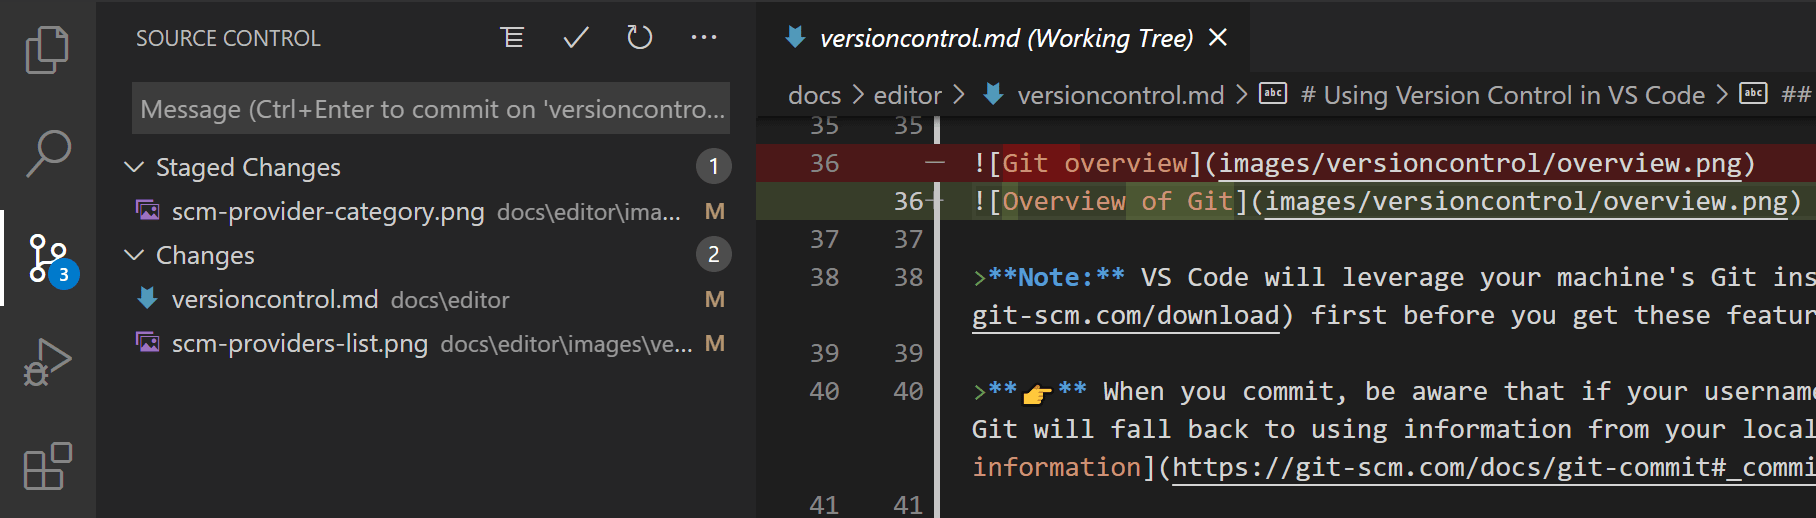Close the versioncontrol.md Working Tree tab
The width and height of the screenshot is (1816, 518).
tap(1218, 38)
